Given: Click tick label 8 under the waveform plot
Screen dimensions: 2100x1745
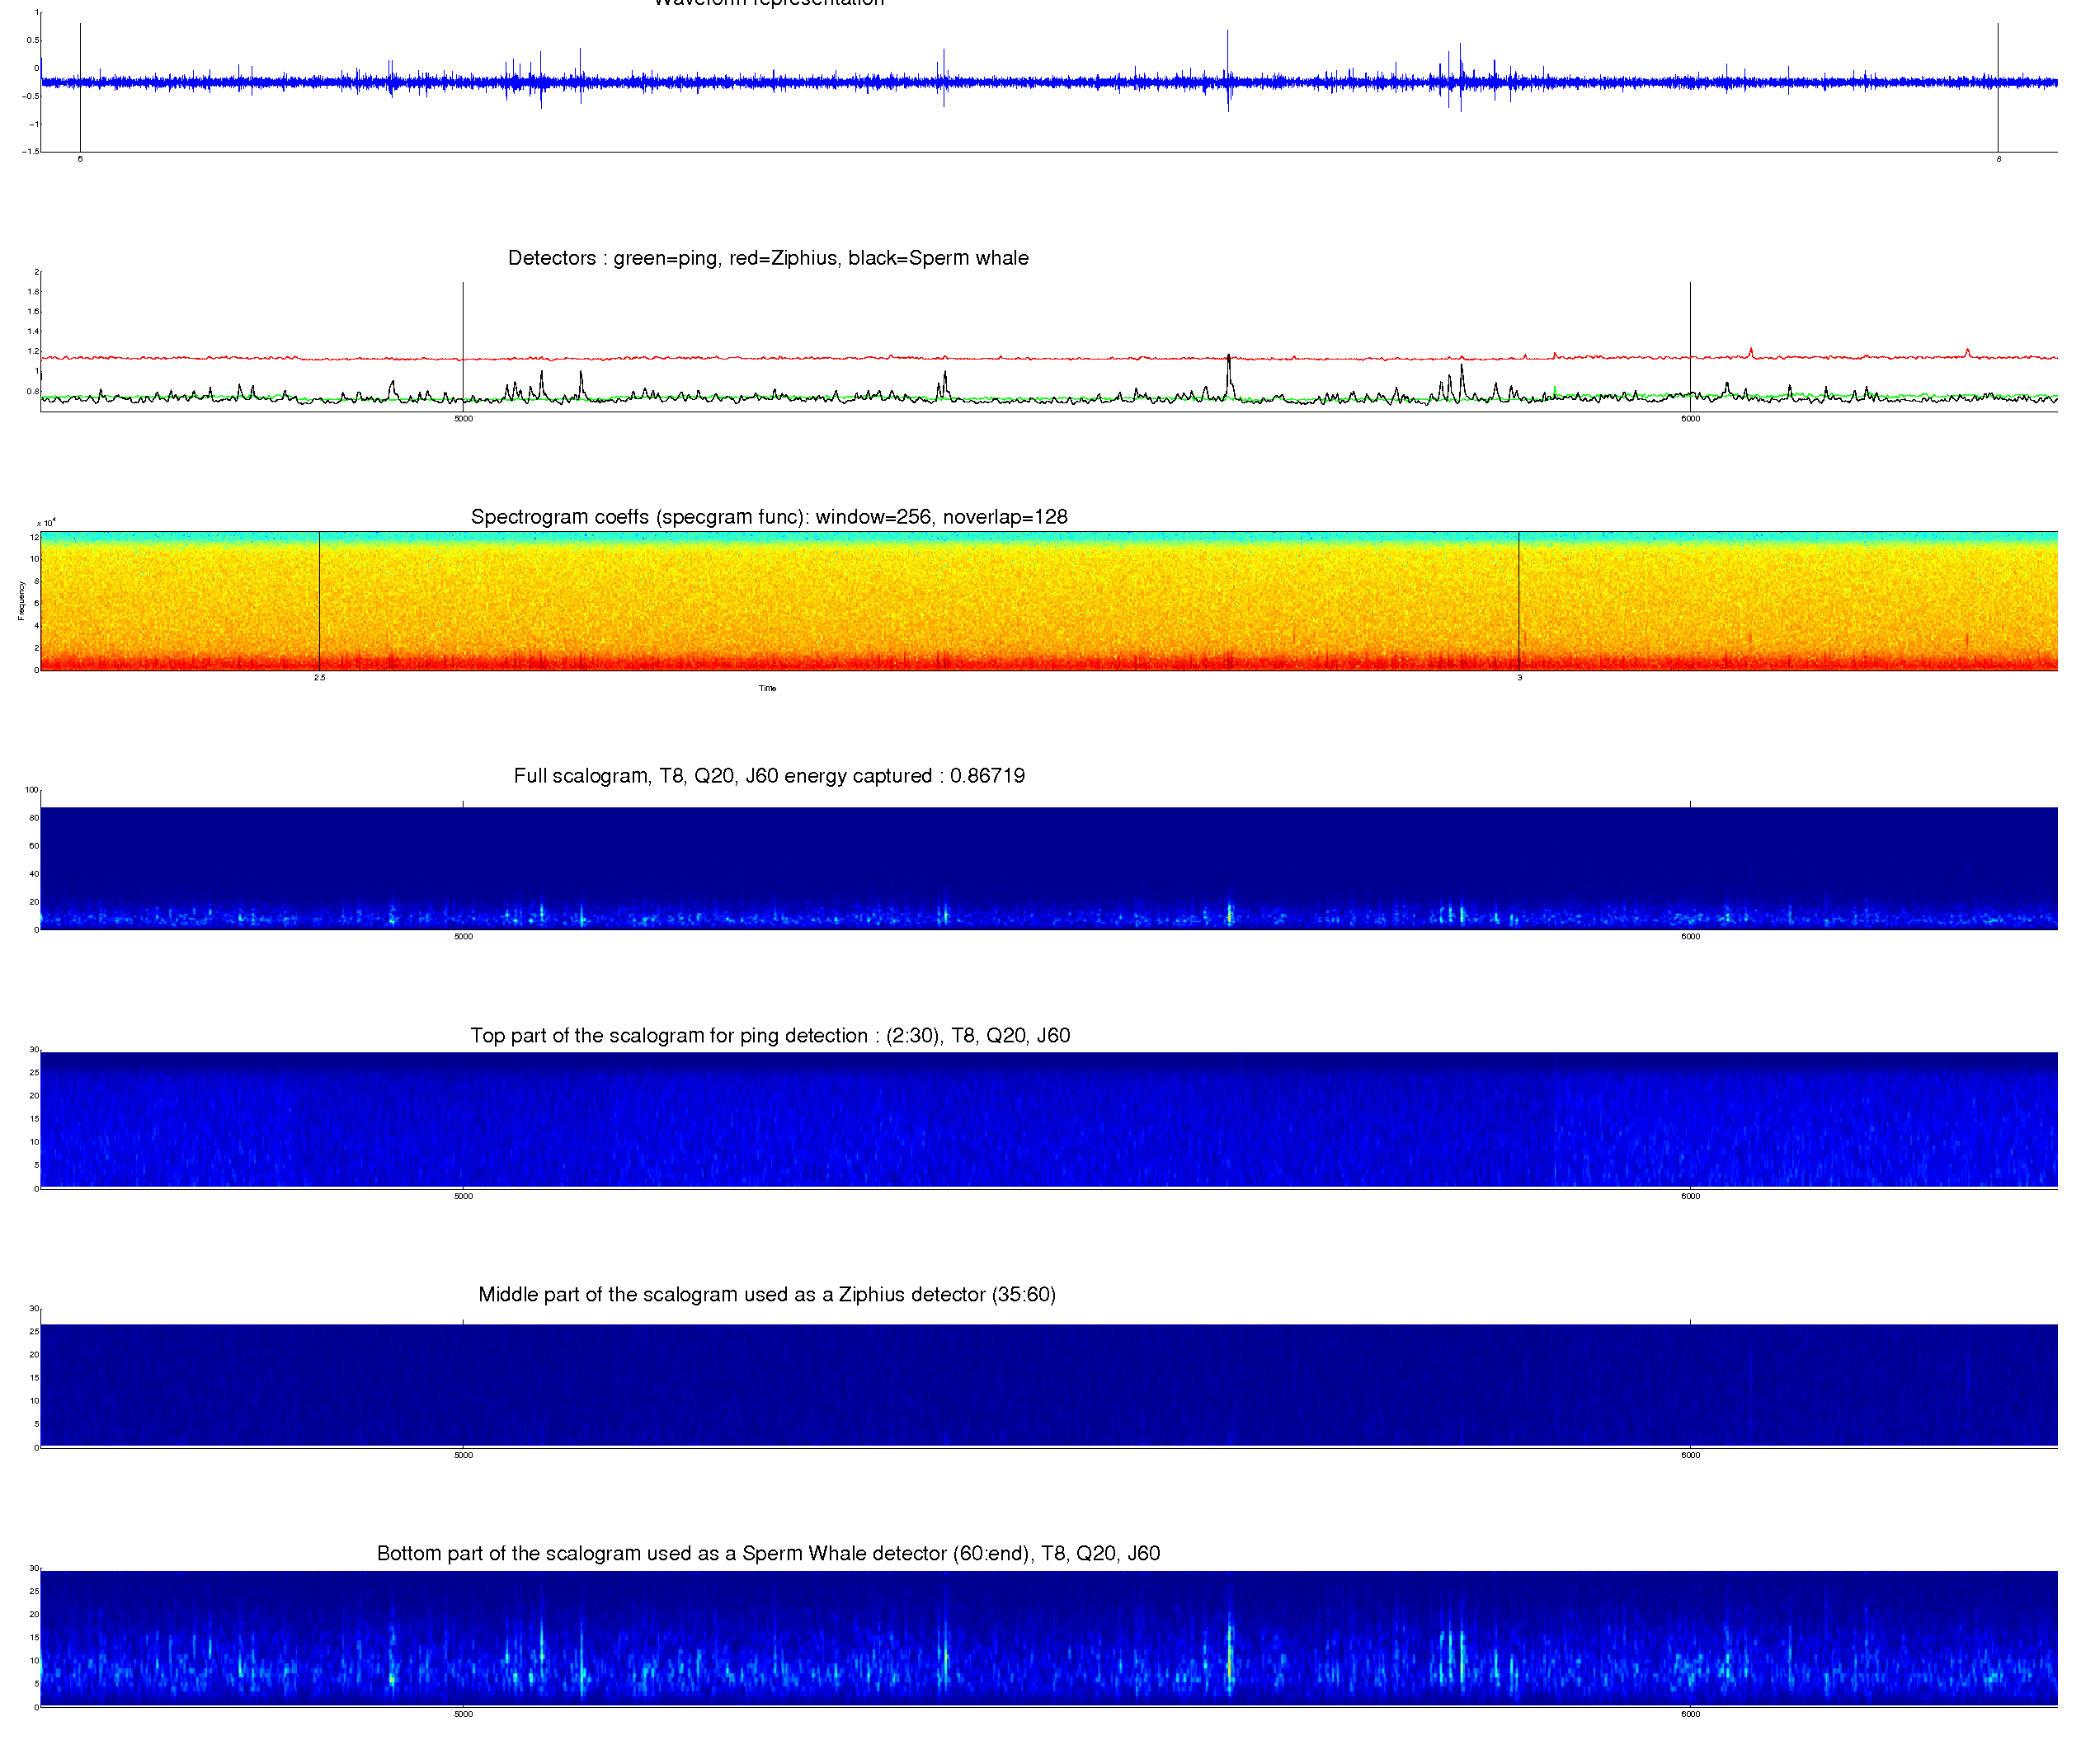Looking at the screenshot, I should 1998,159.
